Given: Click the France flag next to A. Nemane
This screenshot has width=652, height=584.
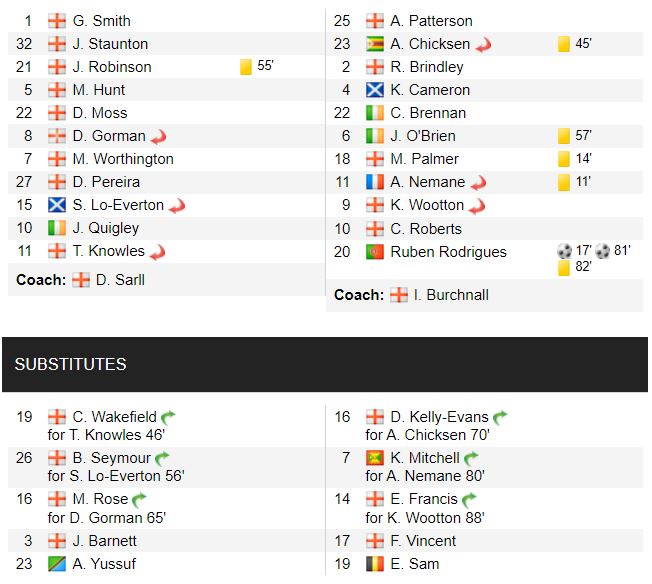Looking at the screenshot, I should 375,182.
